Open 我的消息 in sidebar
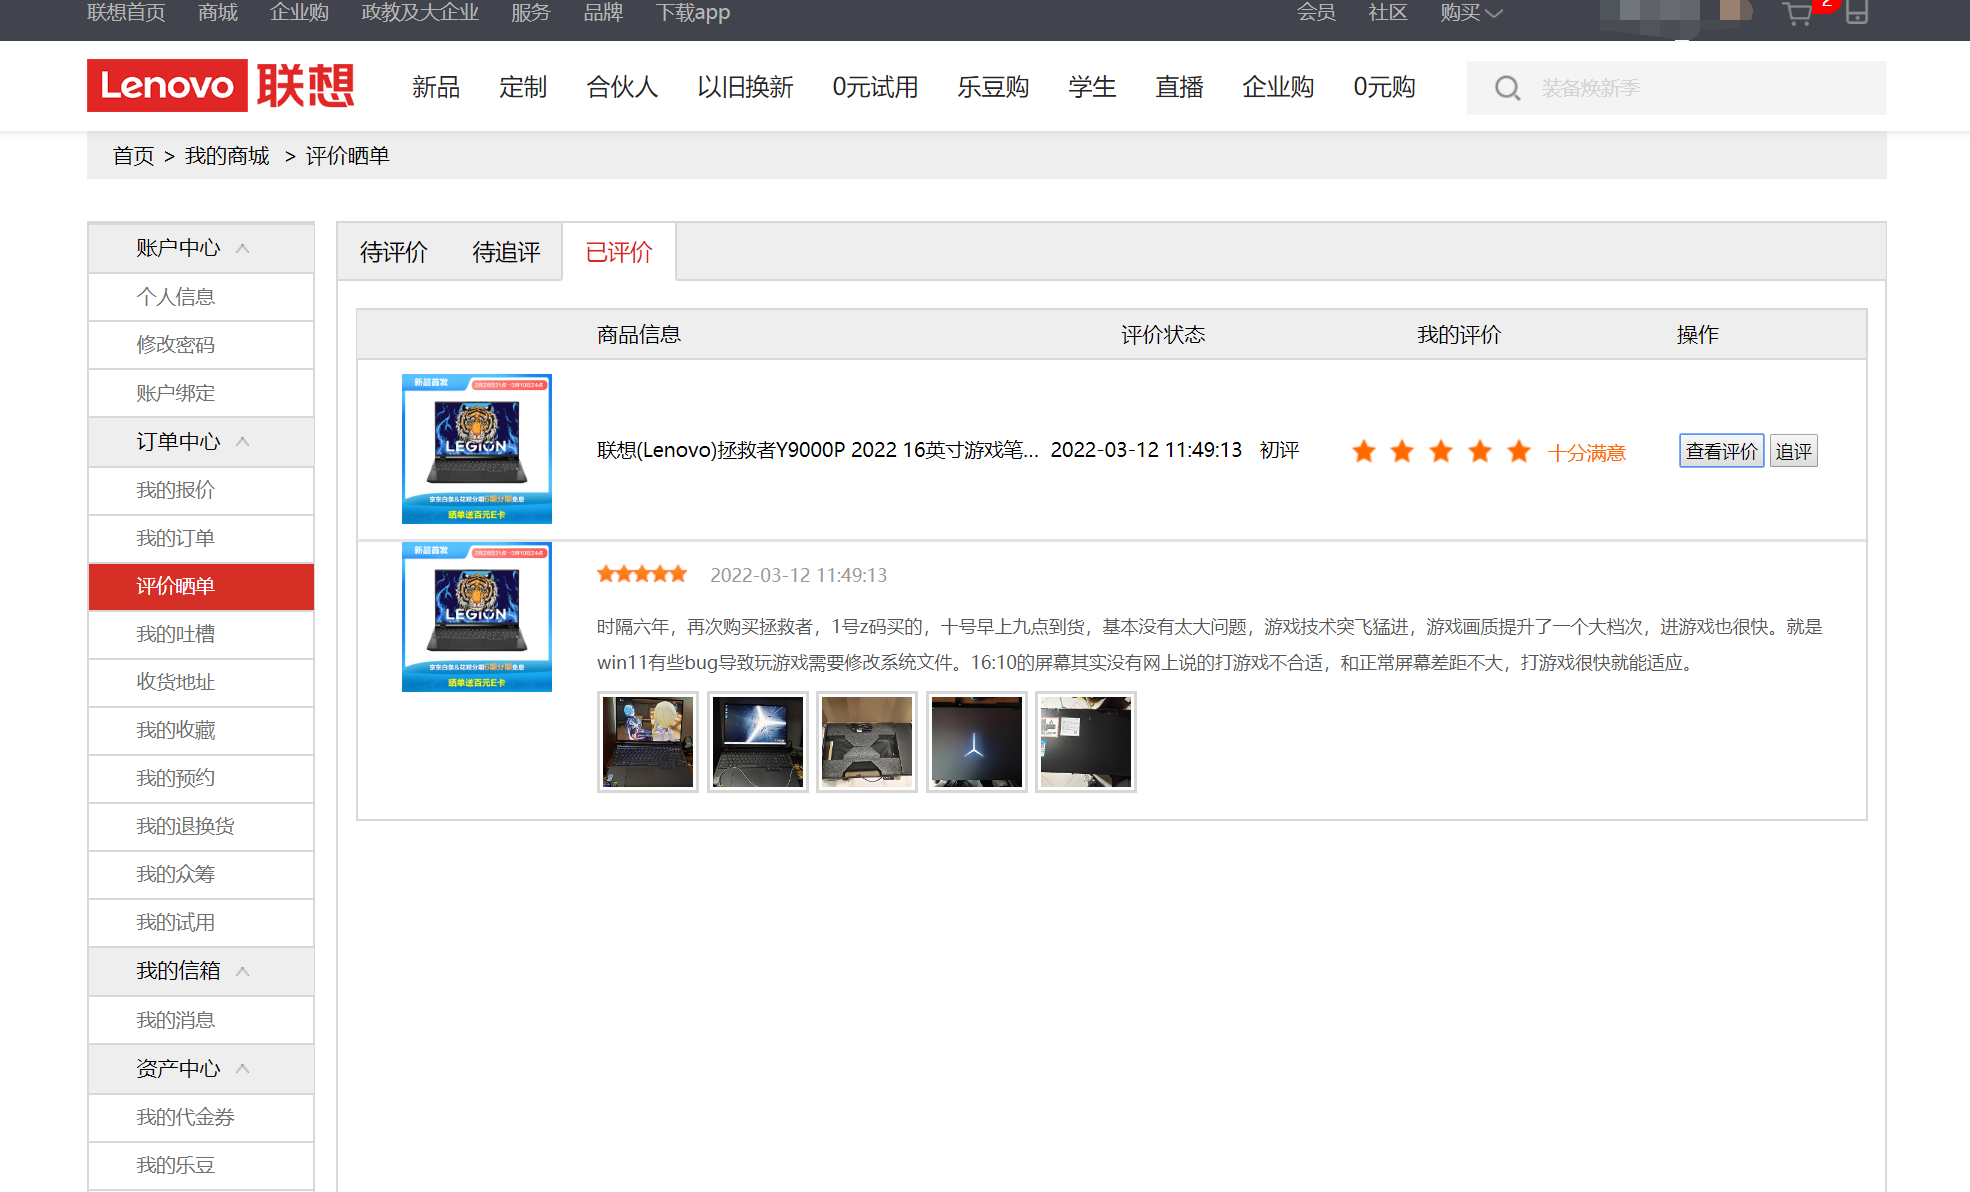Viewport: 1970px width, 1192px height. (x=201, y=1020)
